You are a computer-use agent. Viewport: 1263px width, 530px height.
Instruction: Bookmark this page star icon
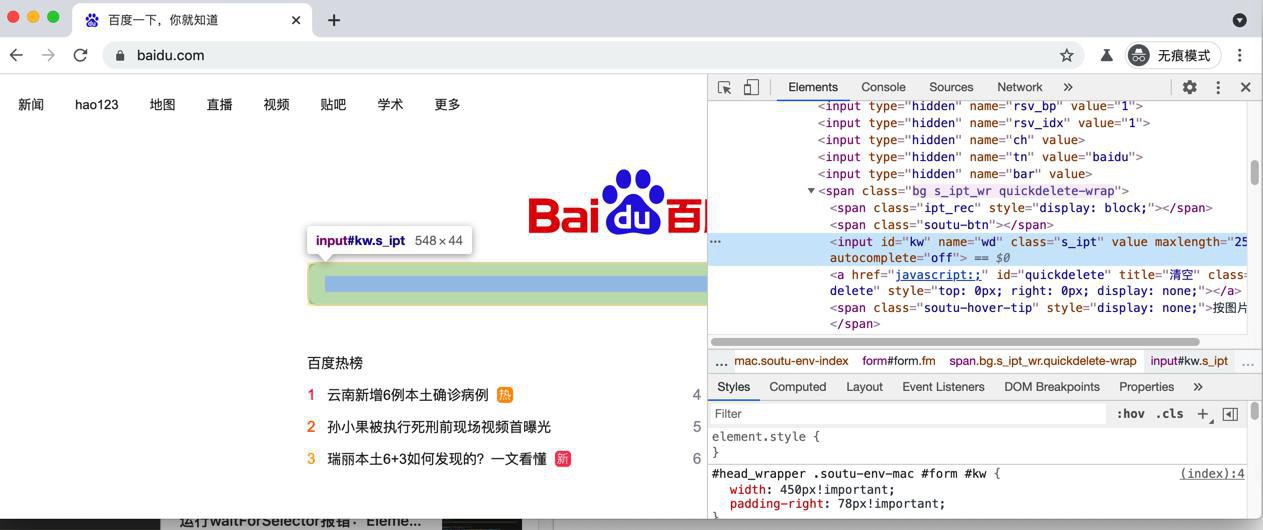pyautogui.click(x=1067, y=55)
